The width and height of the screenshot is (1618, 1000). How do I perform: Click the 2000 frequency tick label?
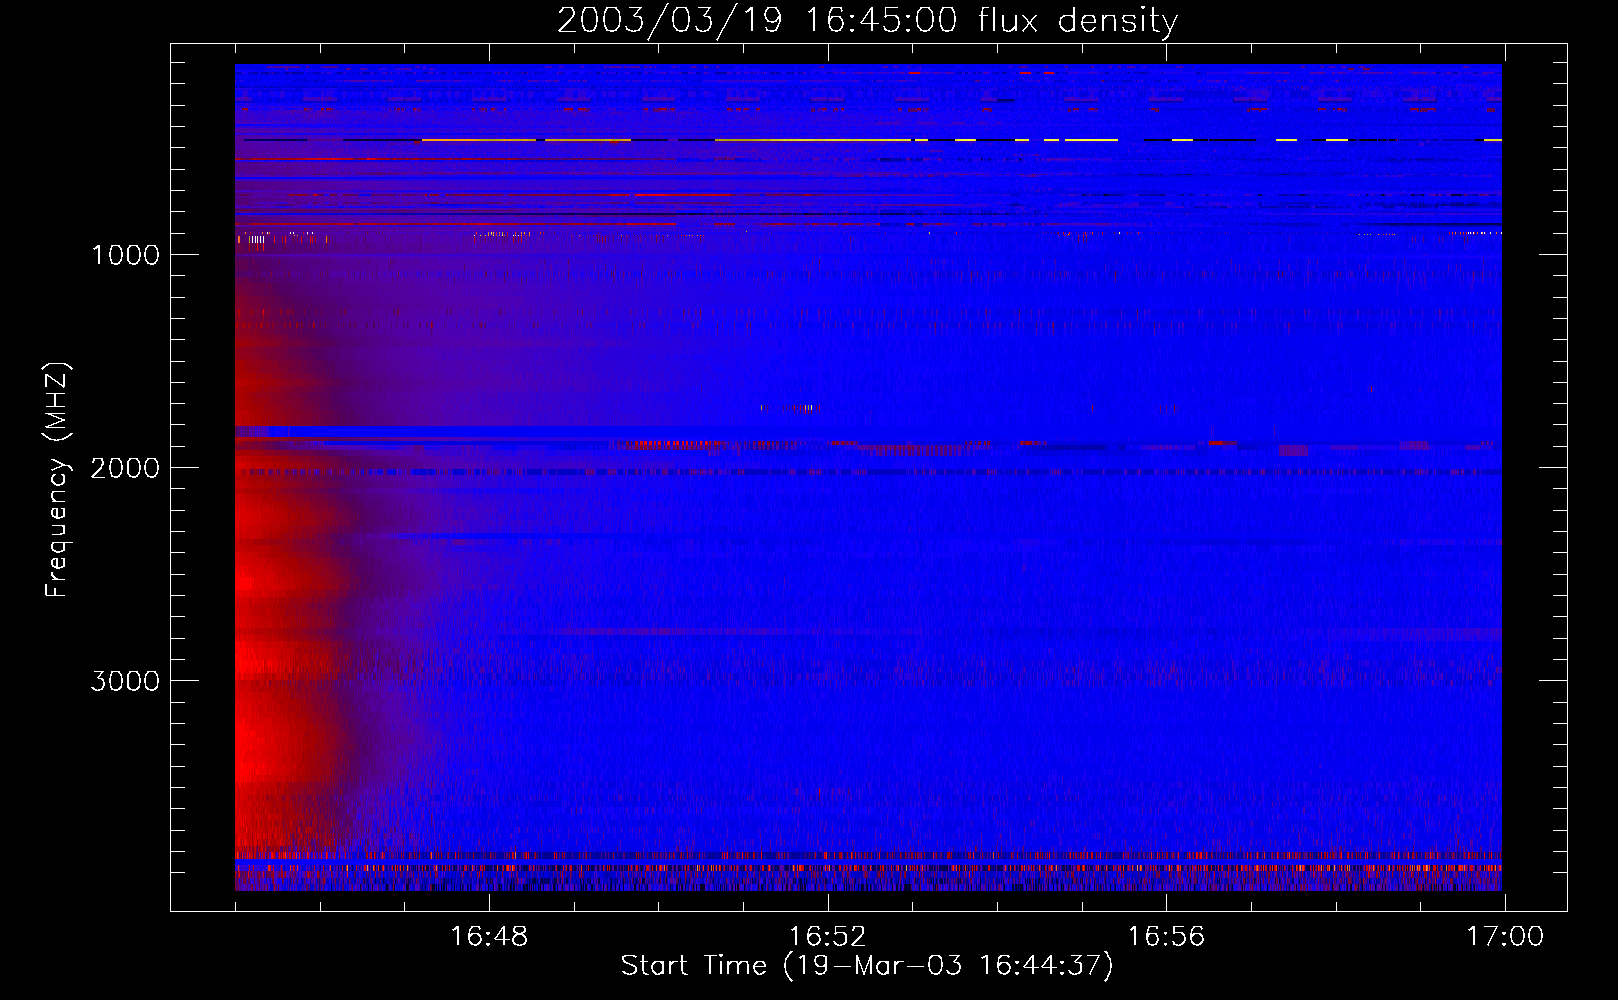click(x=125, y=468)
